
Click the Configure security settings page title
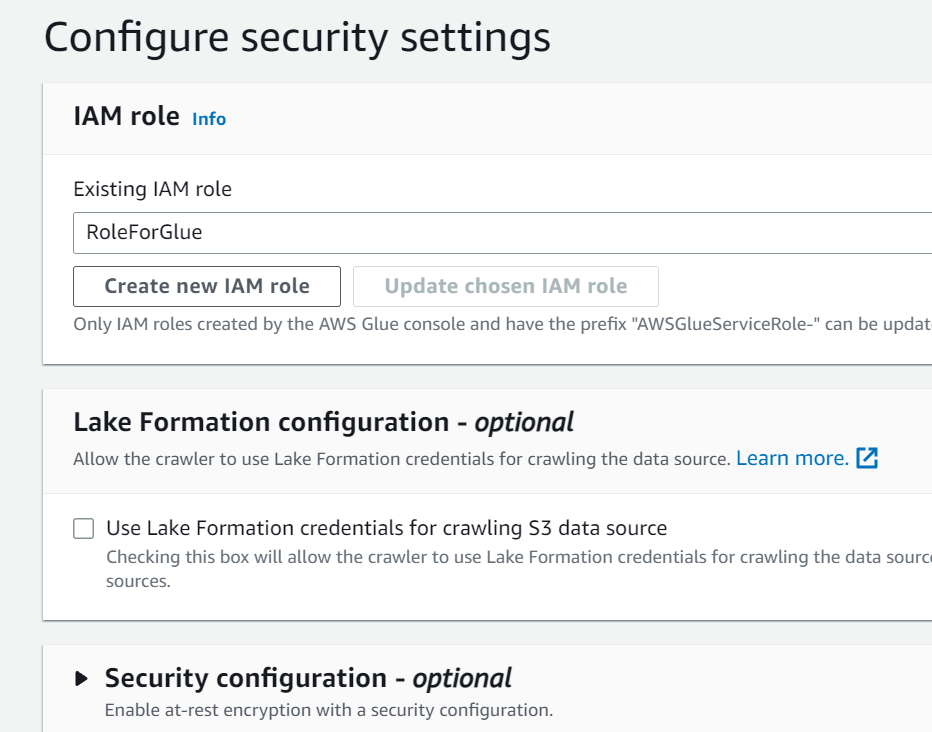point(297,38)
